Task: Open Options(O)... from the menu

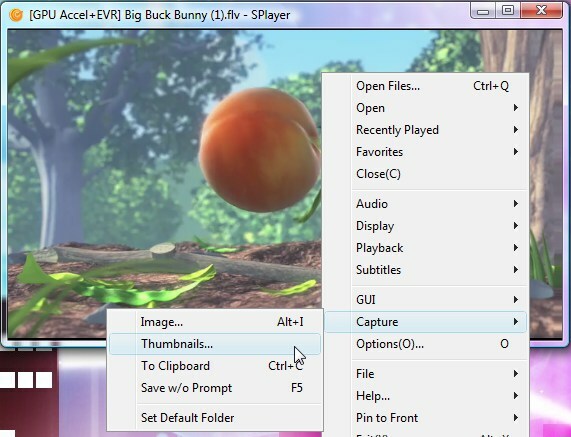Action: [425, 344]
